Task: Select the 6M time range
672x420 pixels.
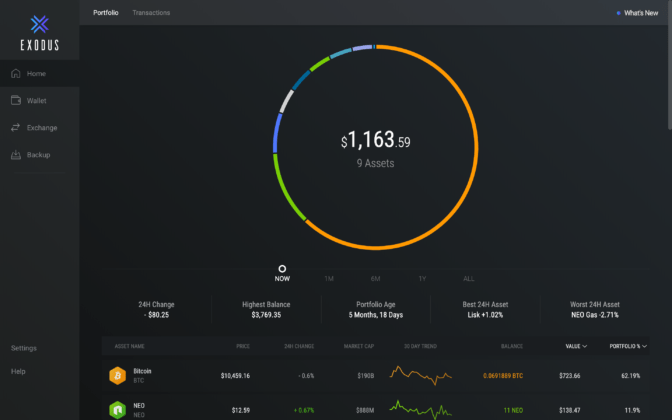Action: 375,278
